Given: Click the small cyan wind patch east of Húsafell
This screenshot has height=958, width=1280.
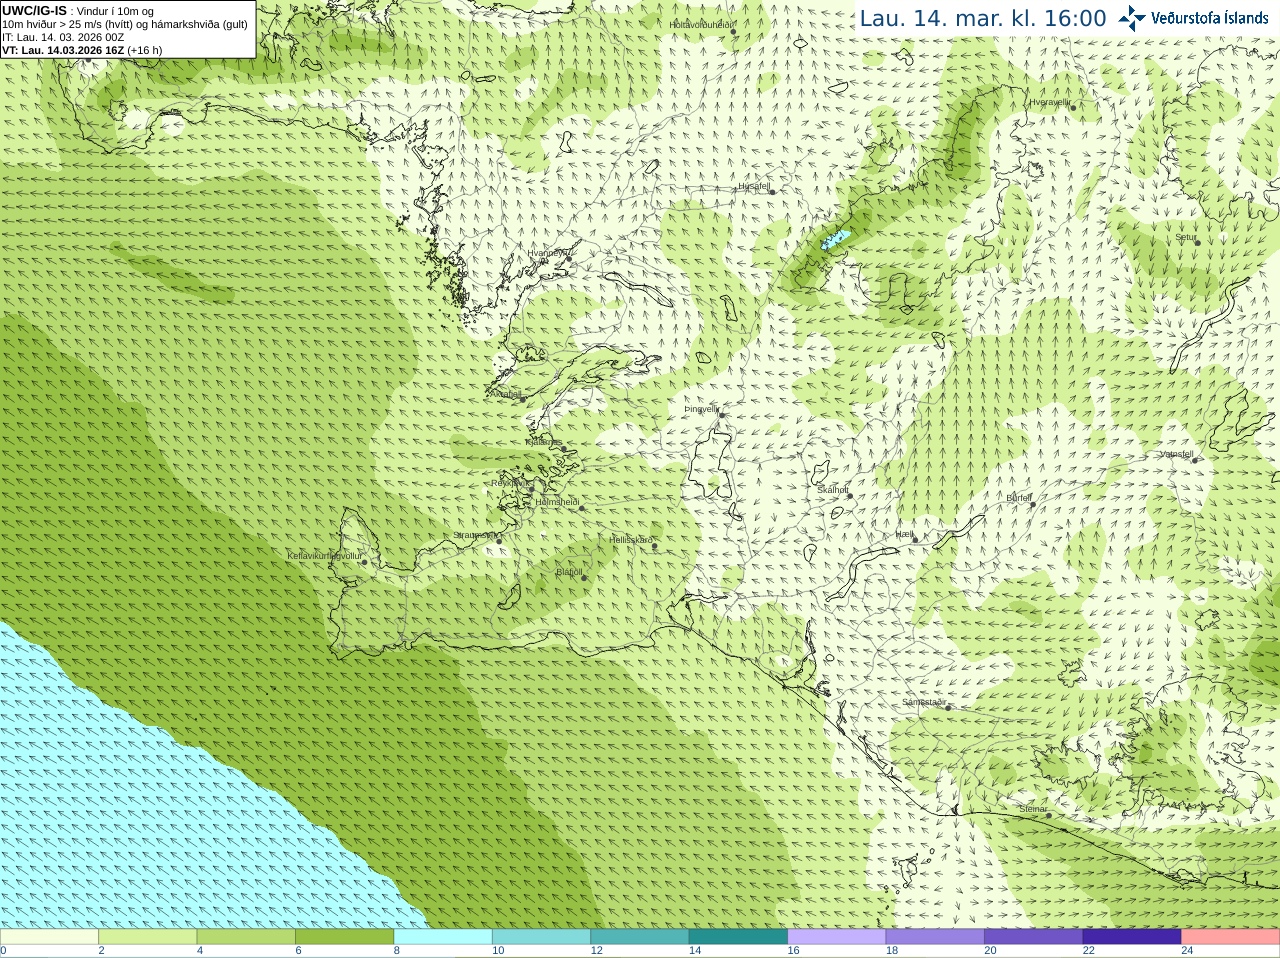Looking at the screenshot, I should coord(834,240).
